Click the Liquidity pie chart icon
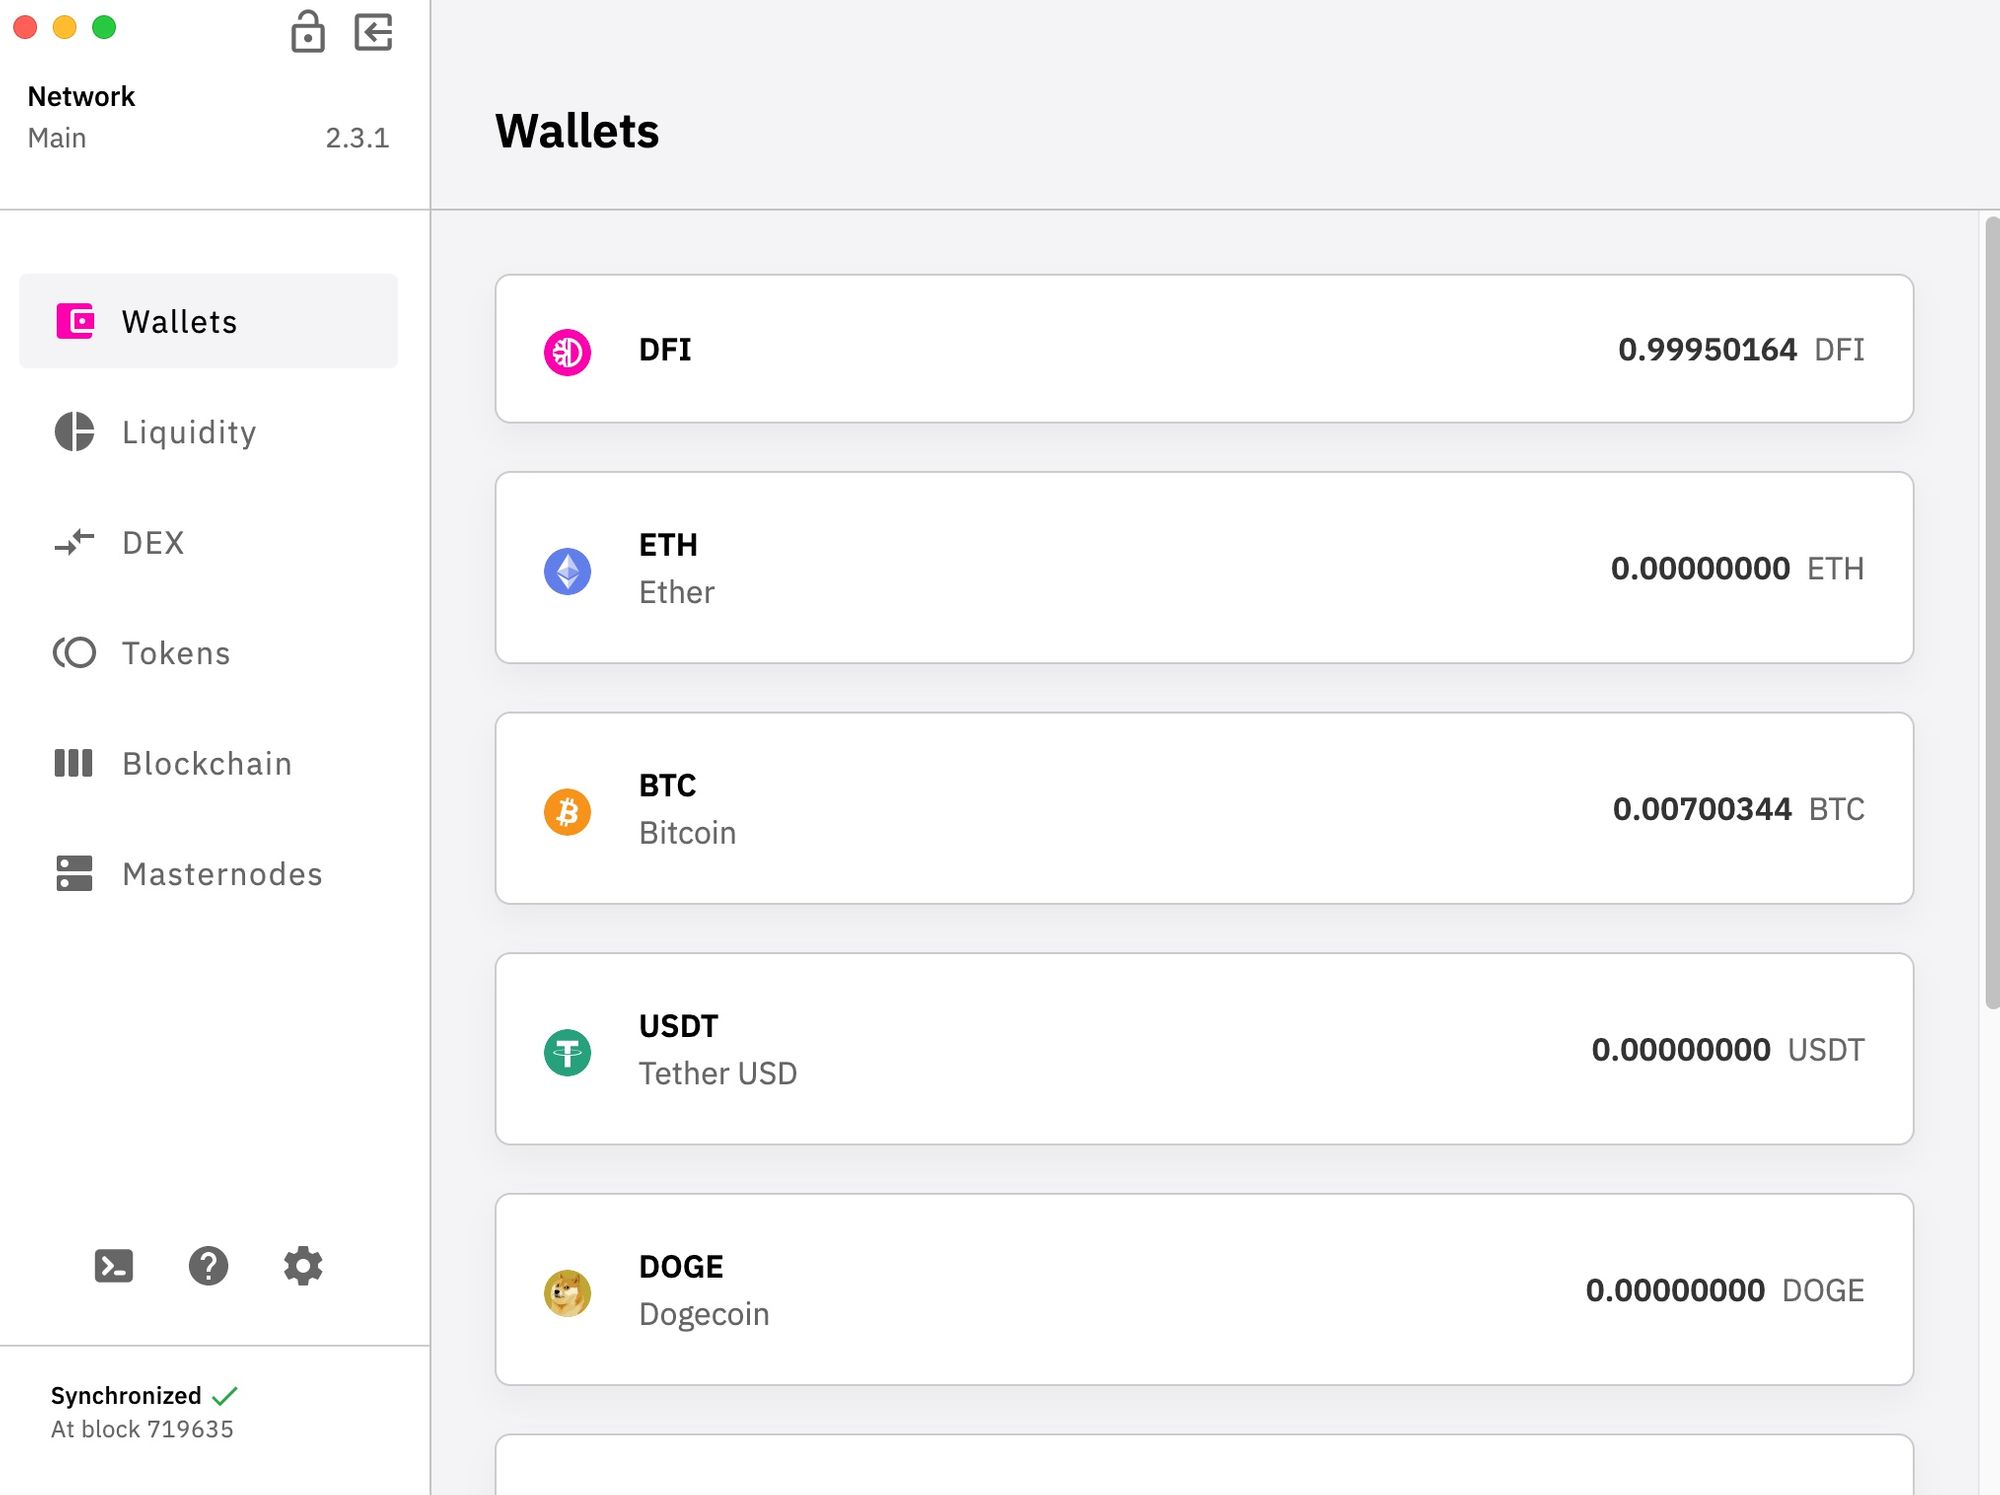 pyautogui.click(x=74, y=432)
